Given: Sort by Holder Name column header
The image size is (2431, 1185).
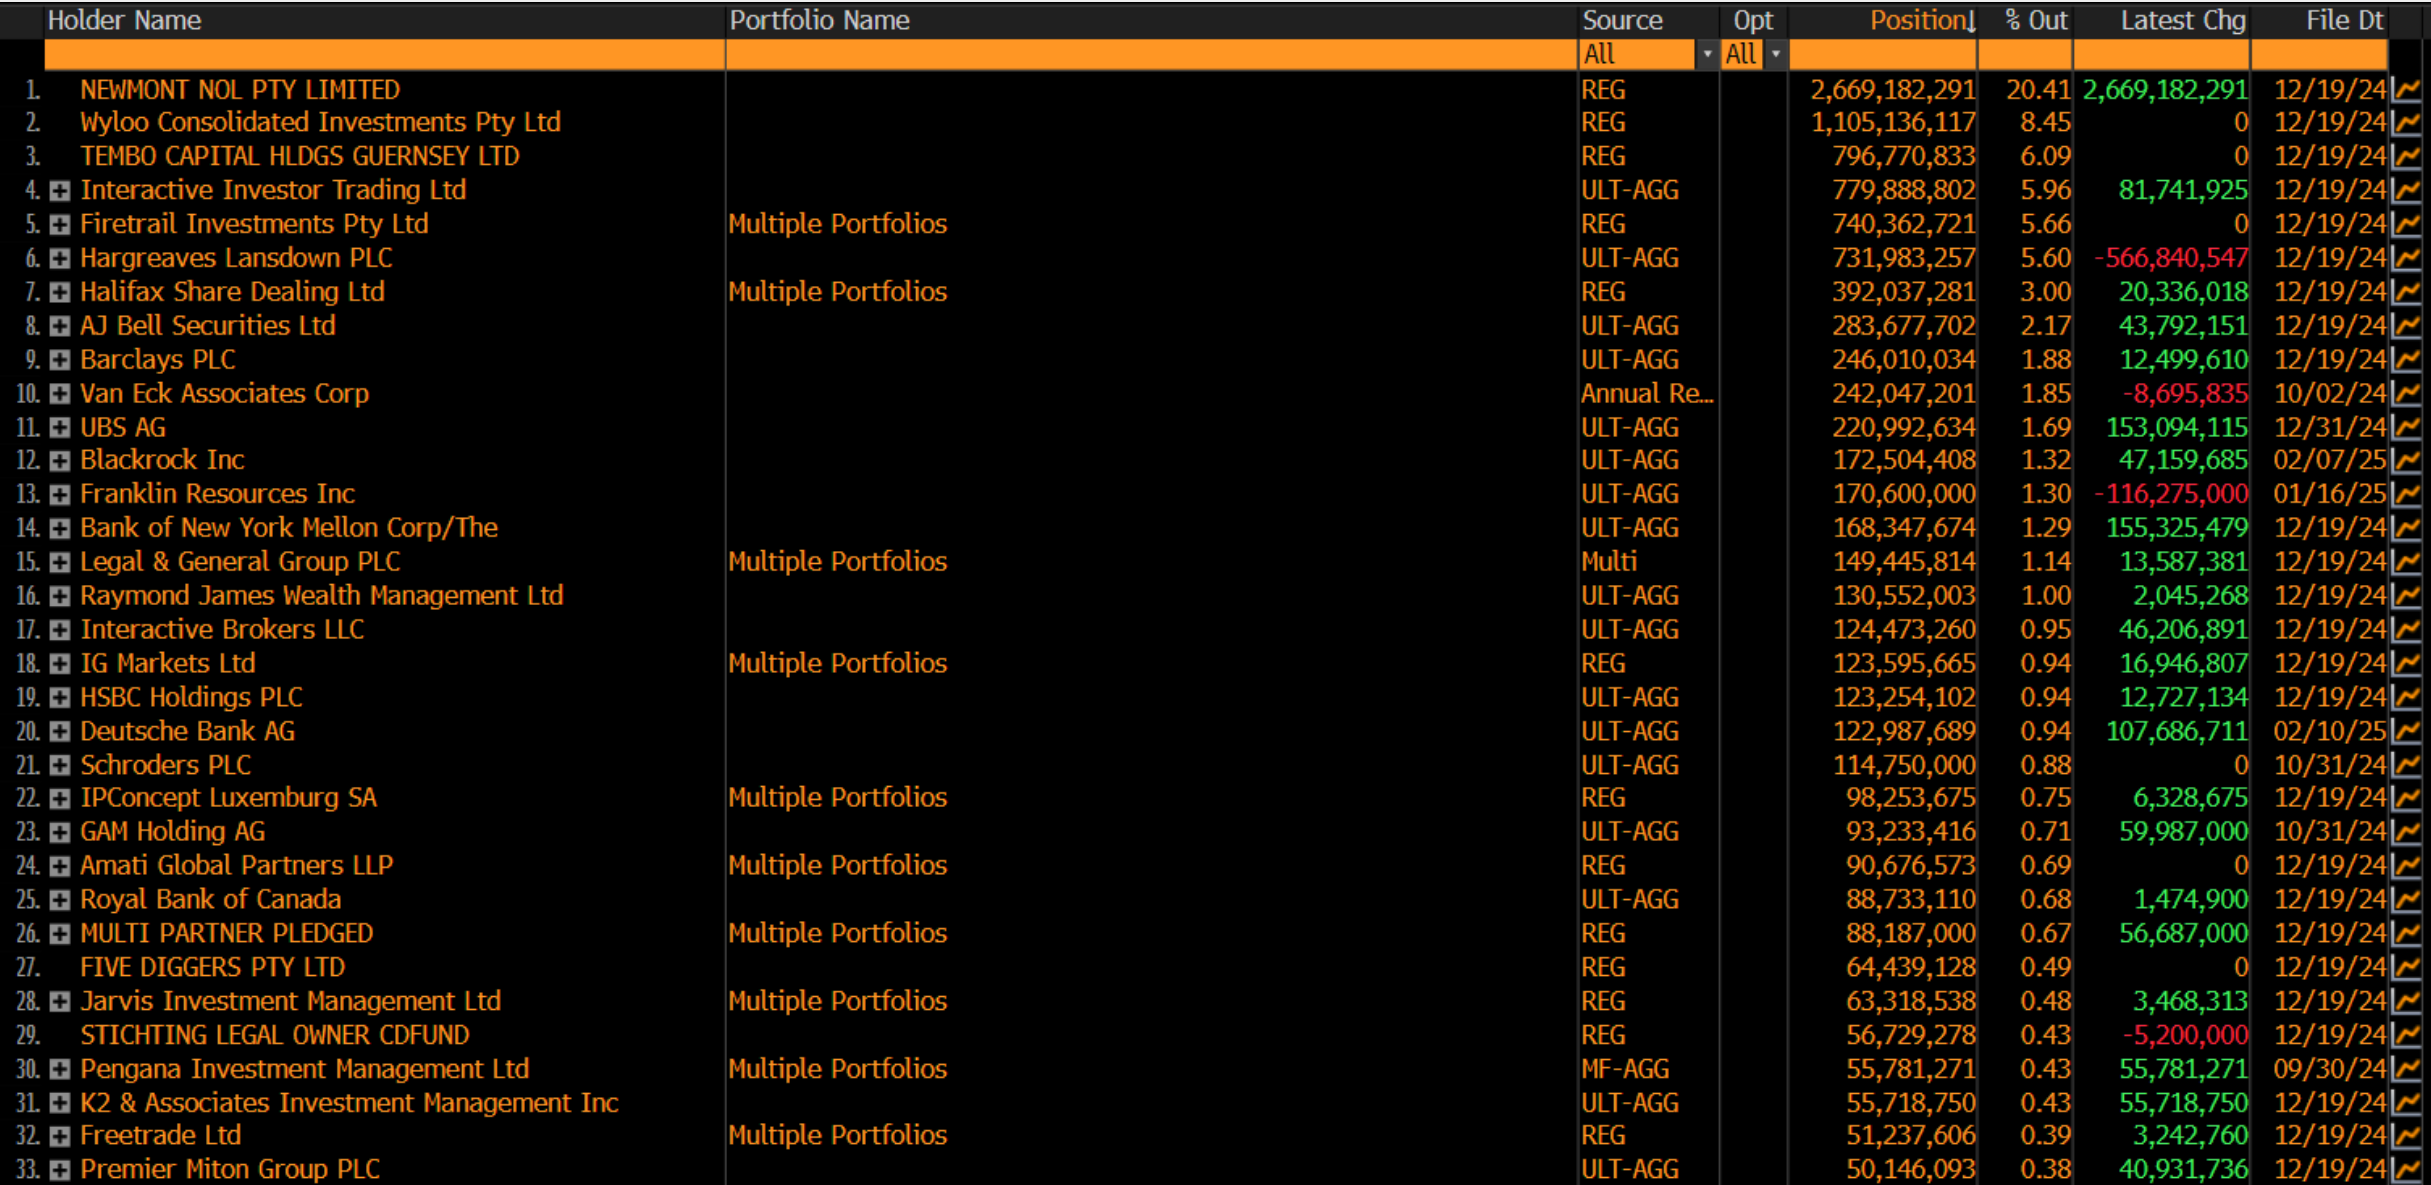Looking at the screenshot, I should [x=124, y=20].
